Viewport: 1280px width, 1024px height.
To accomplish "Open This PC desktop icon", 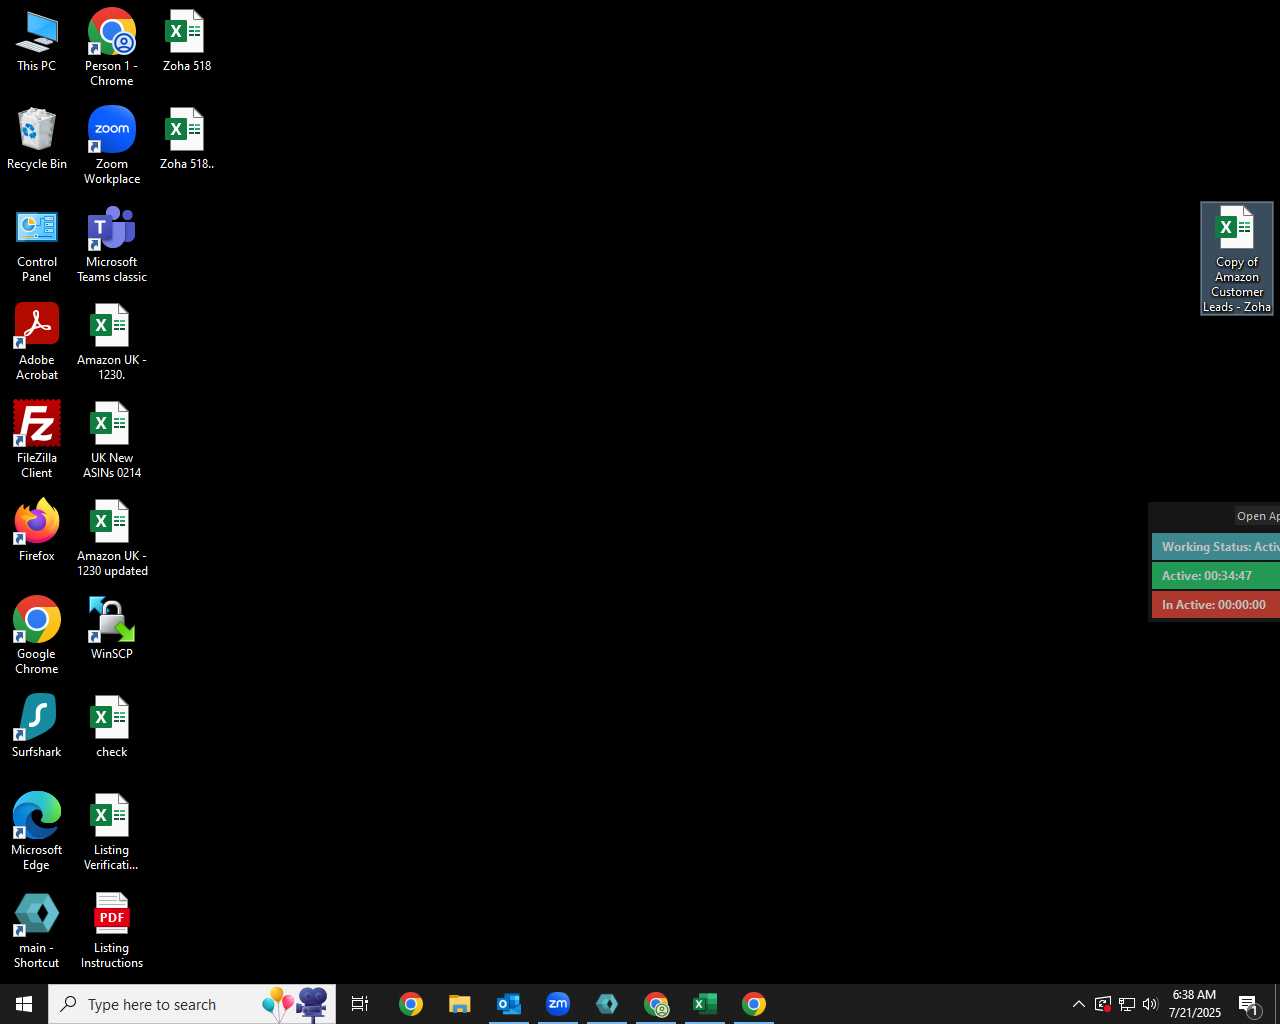I will coord(37,42).
